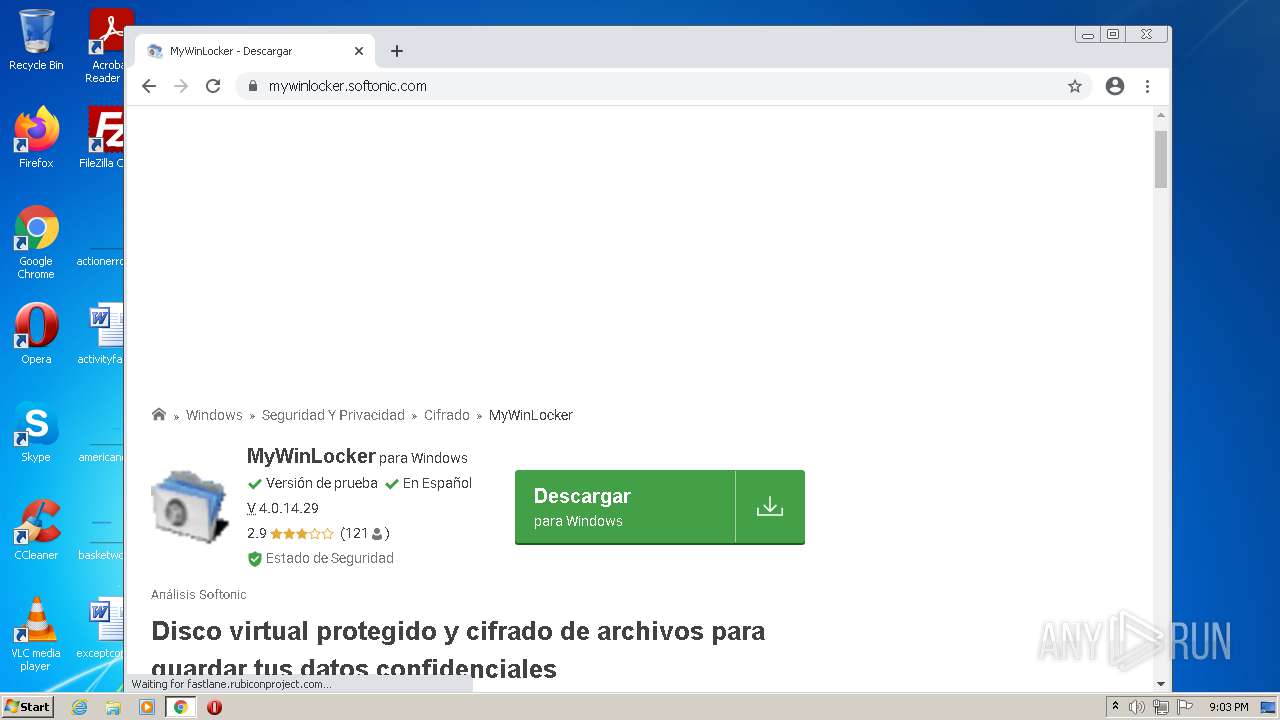
Task: Click the network tray icon
Action: pyautogui.click(x=1161, y=707)
